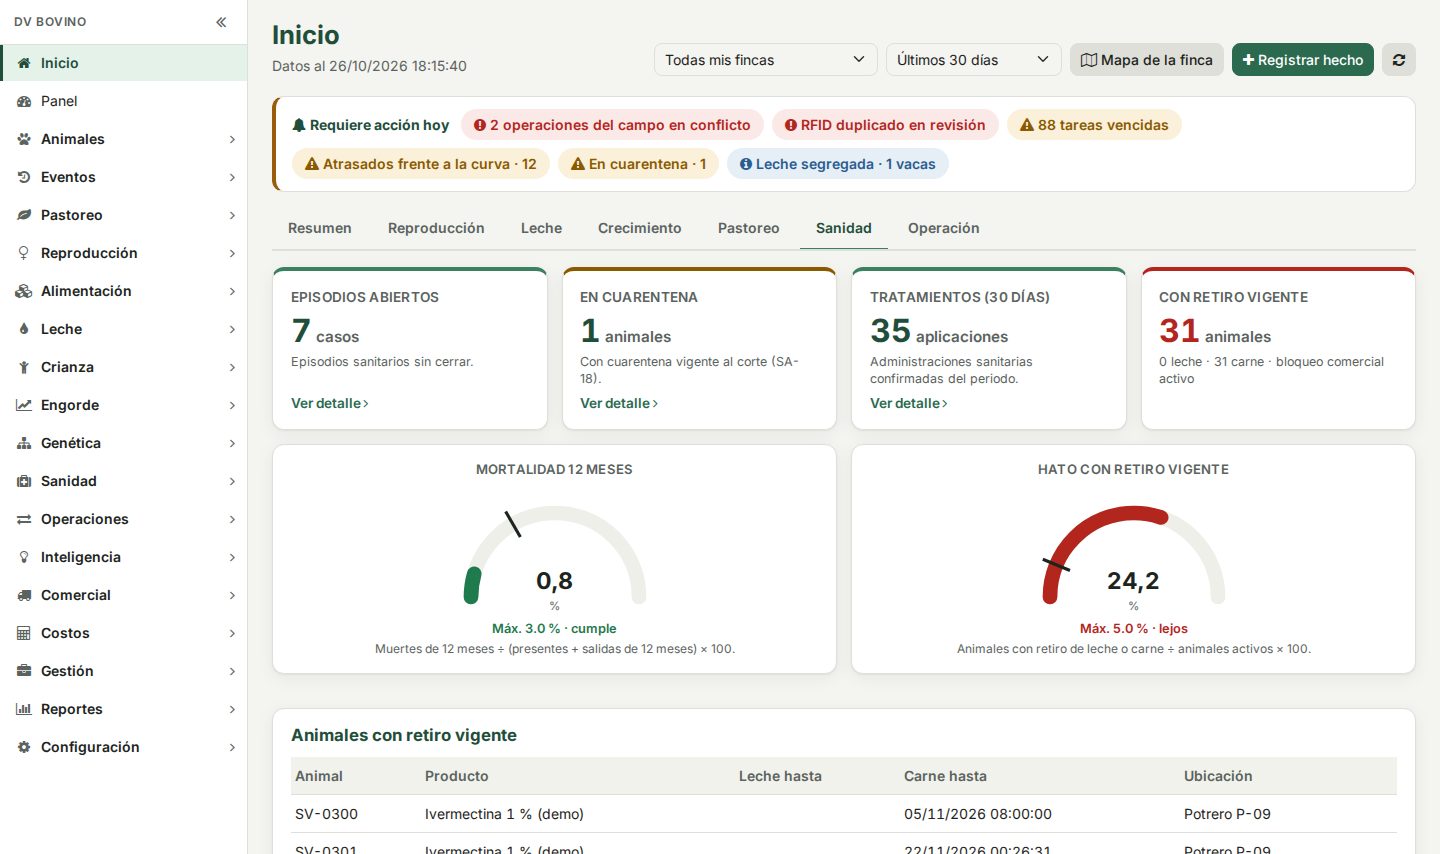Expand the Crianza sidebar chevron
Image resolution: width=1440 pixels, height=854 pixels.
(232, 368)
